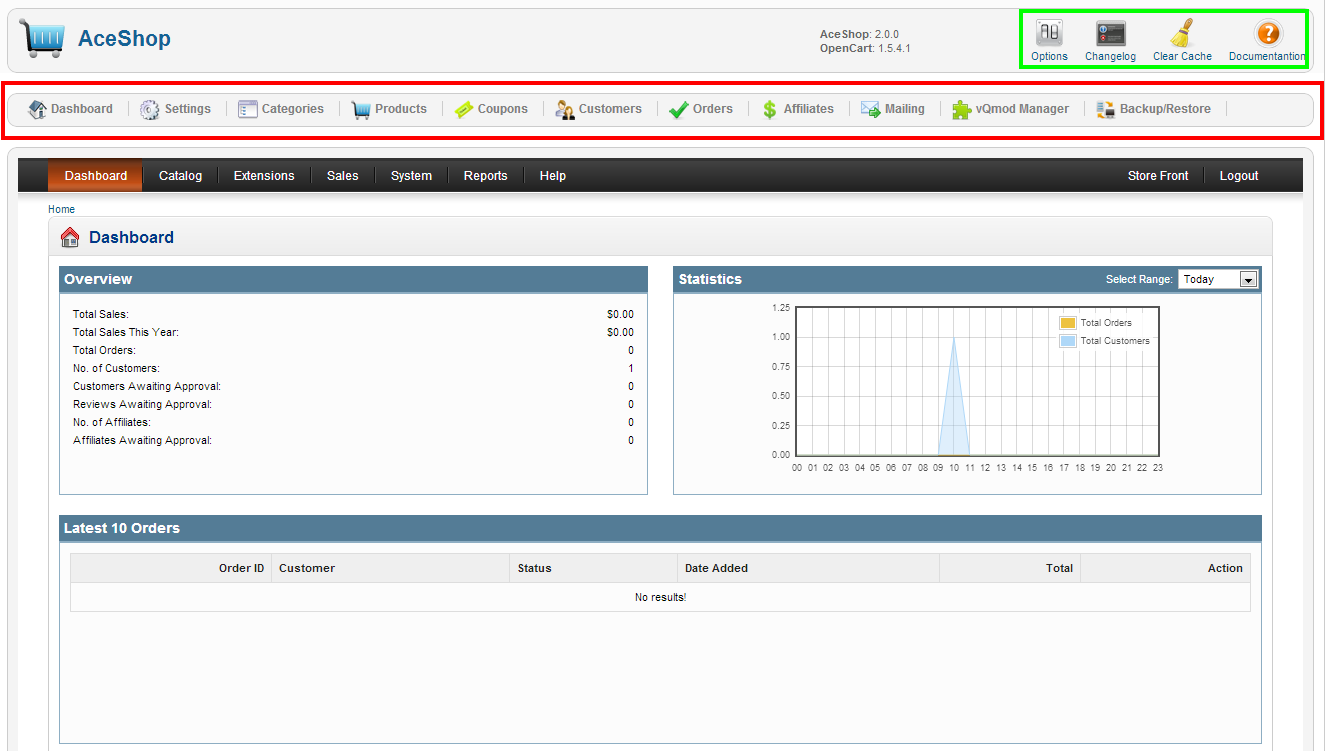Click the Customers people icon
Image resolution: width=1327 pixels, height=751 pixels.
[x=565, y=109]
